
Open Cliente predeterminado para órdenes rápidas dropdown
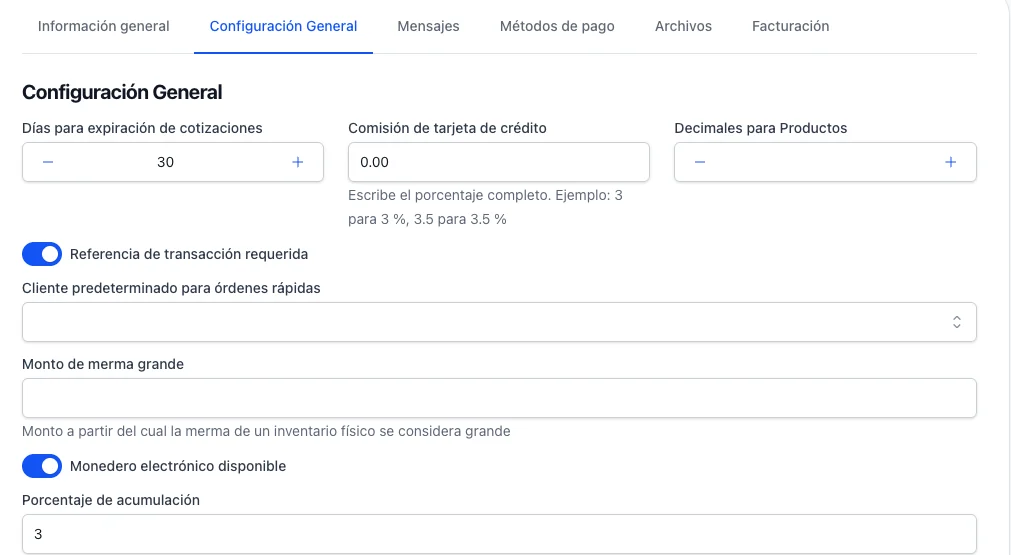tap(499, 322)
